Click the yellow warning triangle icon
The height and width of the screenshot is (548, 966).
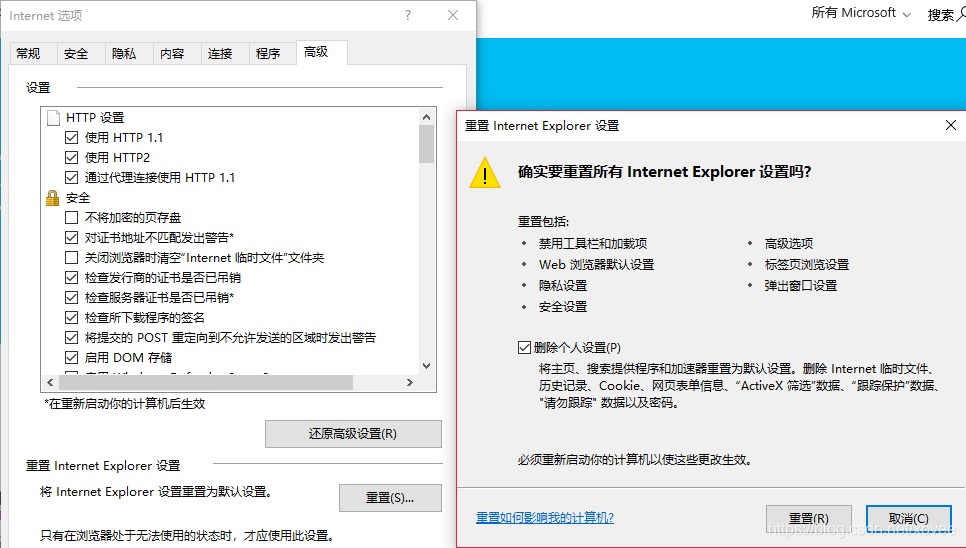point(485,172)
